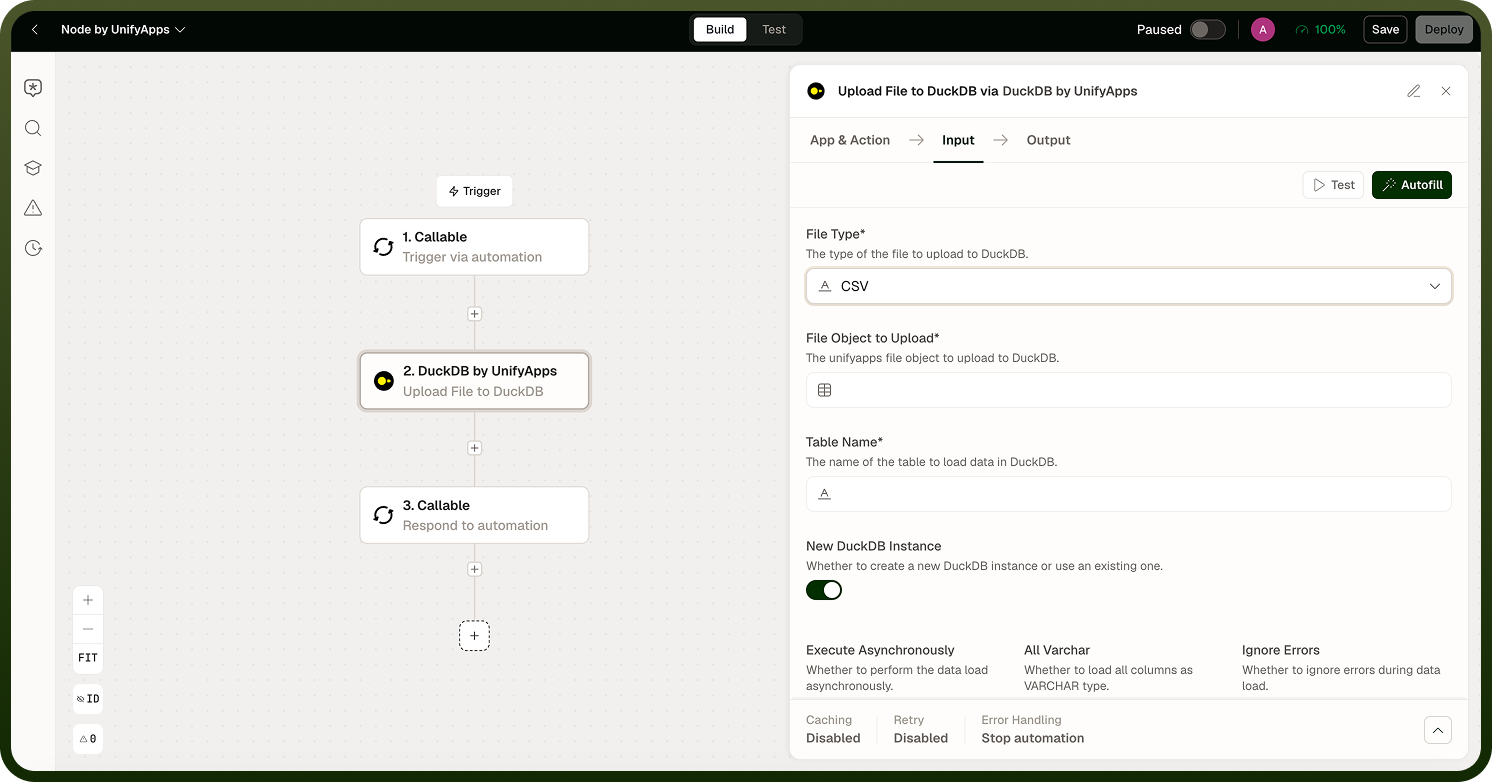Viewport: 1492px width, 782px height.
Task: Click the dashed add-node box at workflow end
Action: (x=475, y=636)
